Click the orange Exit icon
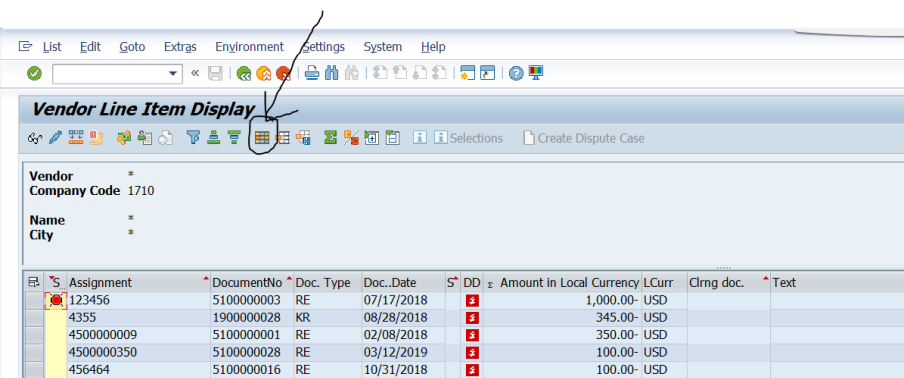 (x=263, y=73)
